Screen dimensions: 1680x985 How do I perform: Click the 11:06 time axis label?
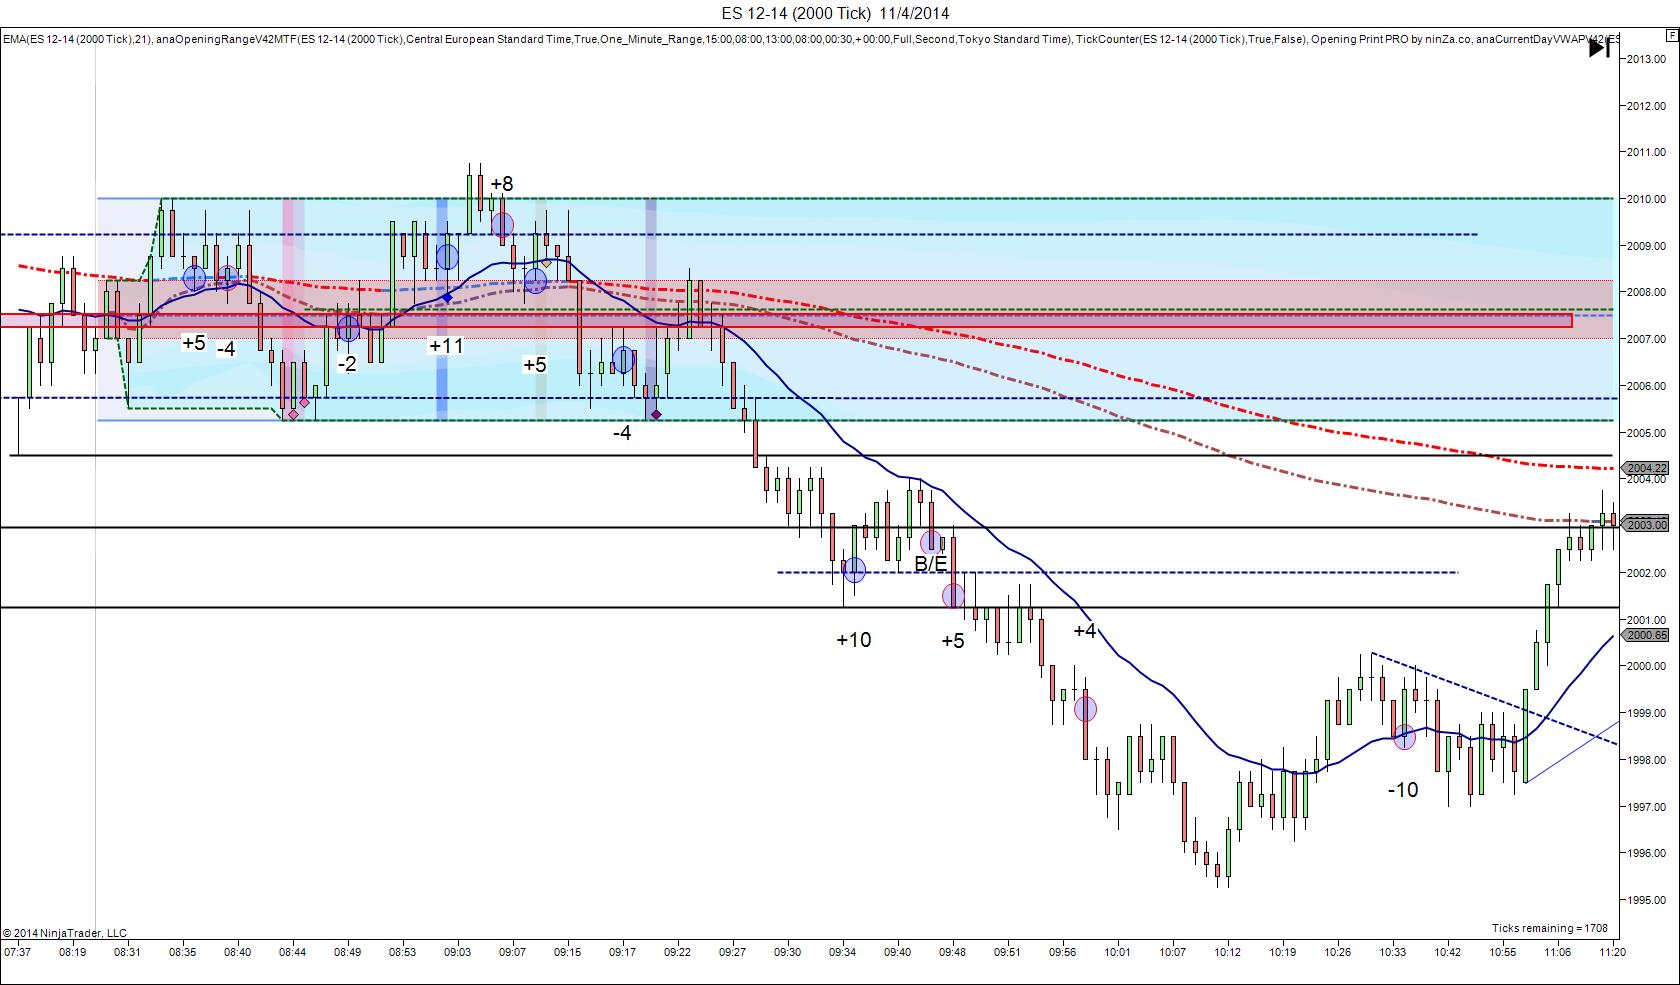tap(1558, 952)
